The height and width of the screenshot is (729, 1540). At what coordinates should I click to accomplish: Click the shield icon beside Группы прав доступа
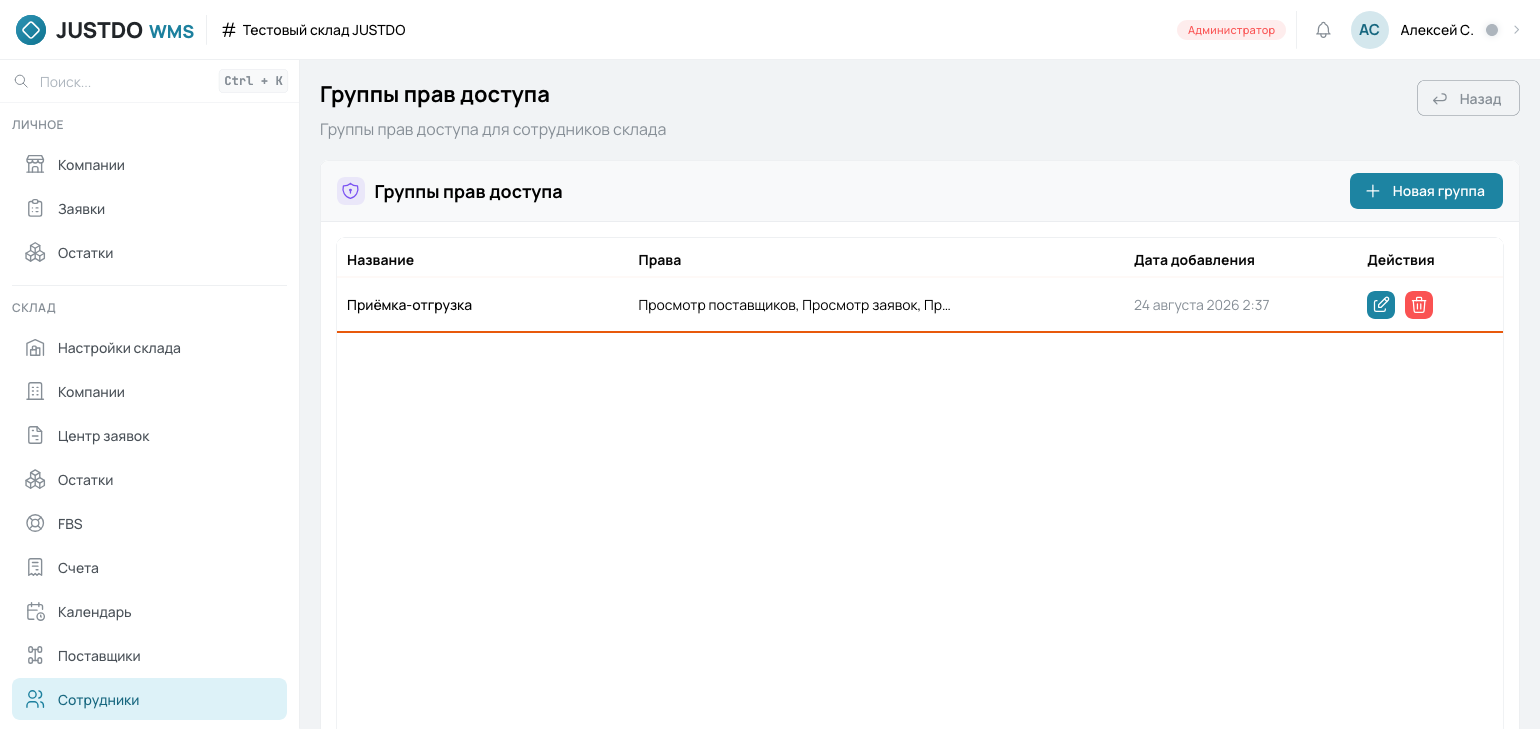[x=351, y=191]
